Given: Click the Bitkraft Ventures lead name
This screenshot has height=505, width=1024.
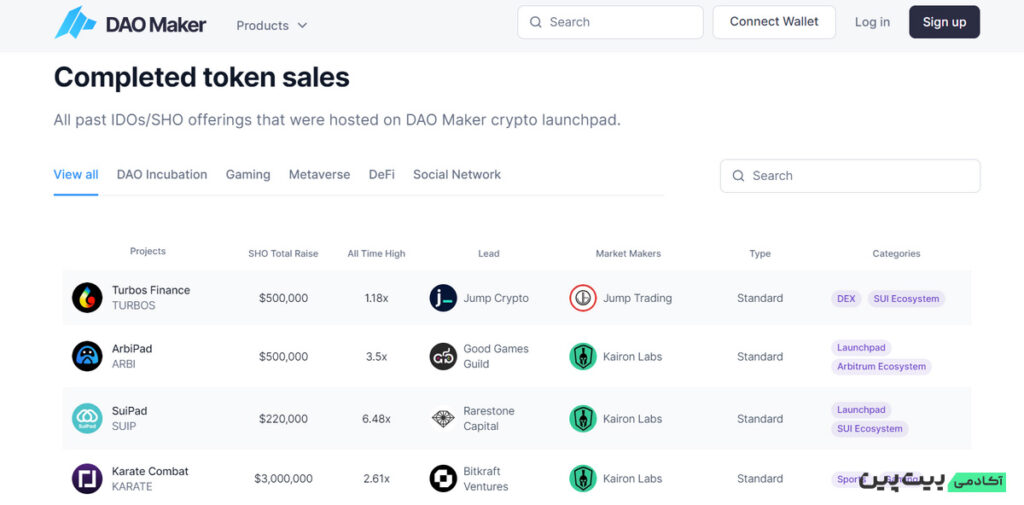Looking at the screenshot, I should (x=486, y=478).
